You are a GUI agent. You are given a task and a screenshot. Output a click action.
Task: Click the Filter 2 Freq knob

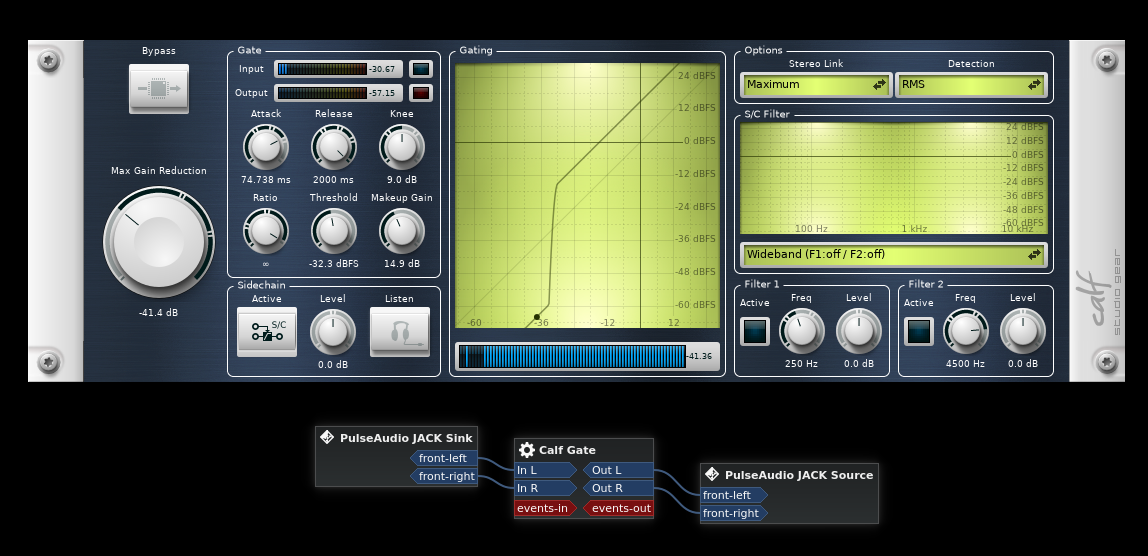pos(966,330)
